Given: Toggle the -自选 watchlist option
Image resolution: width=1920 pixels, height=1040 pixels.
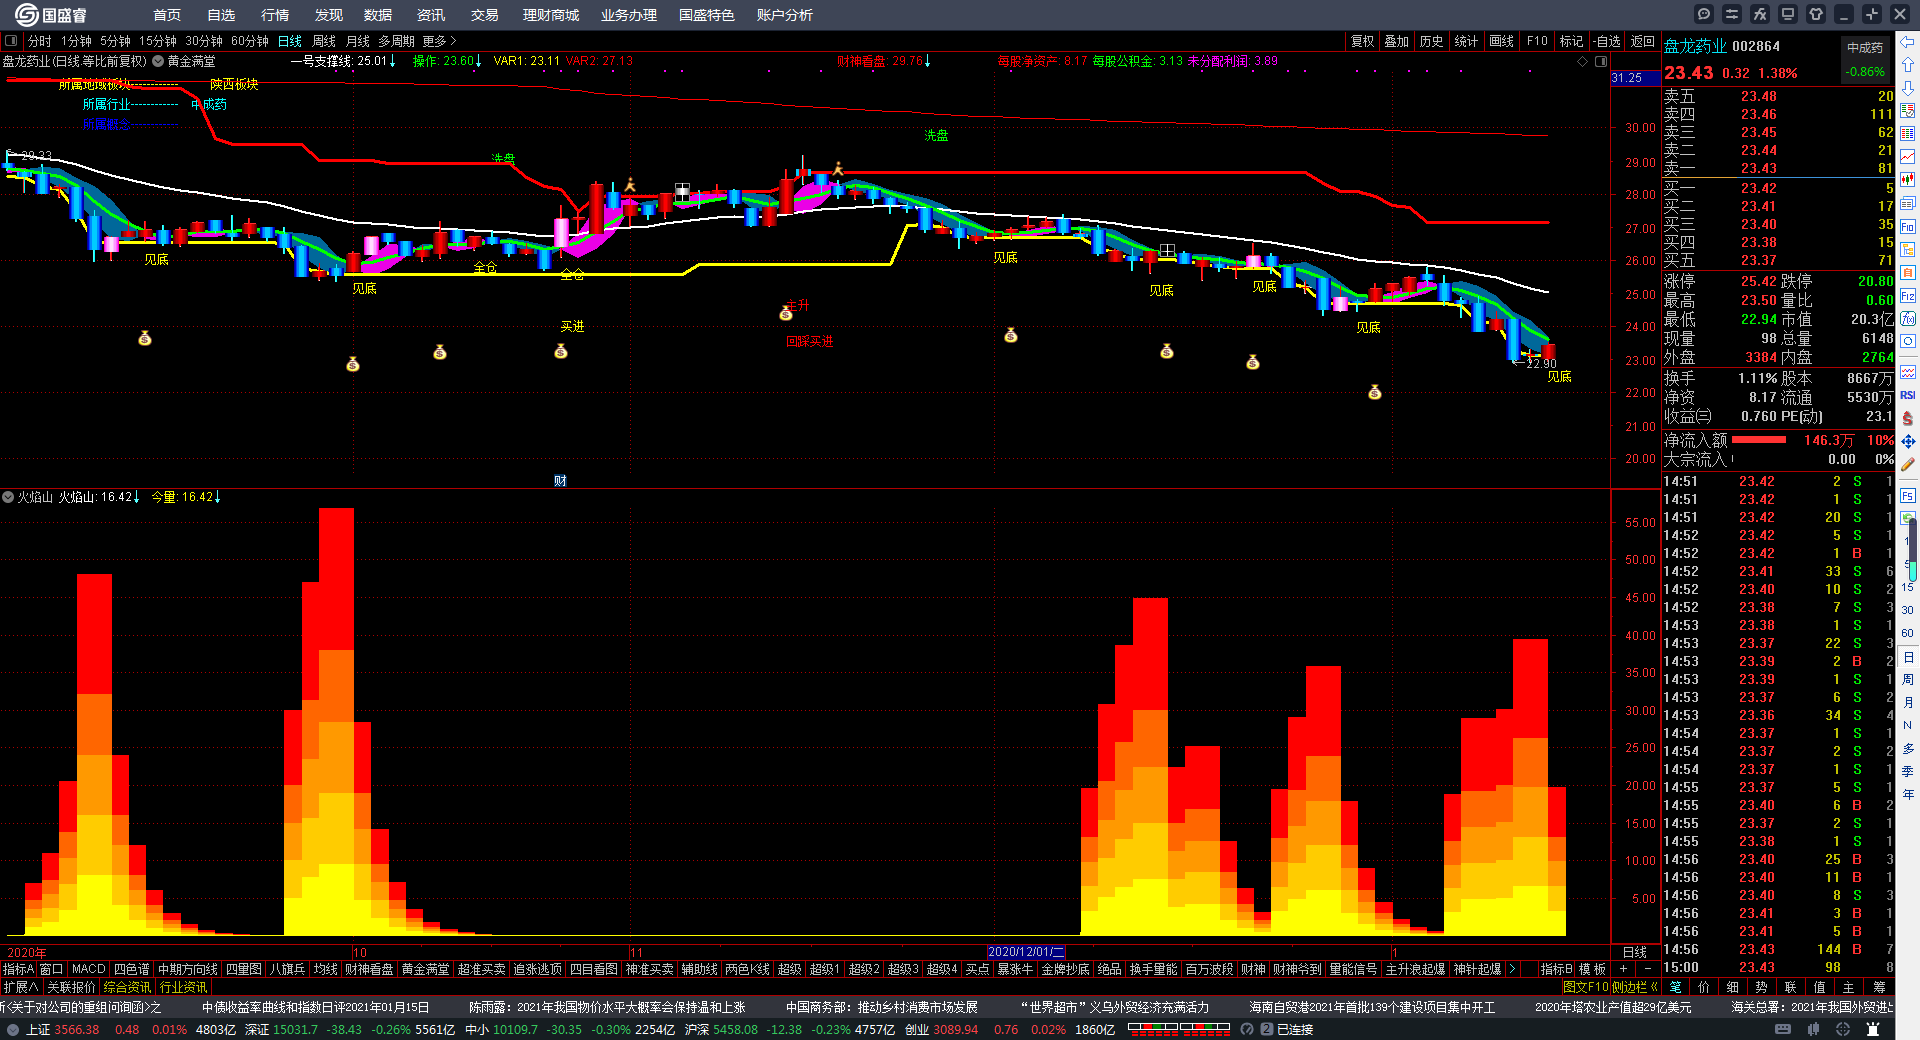Looking at the screenshot, I should [x=1607, y=41].
